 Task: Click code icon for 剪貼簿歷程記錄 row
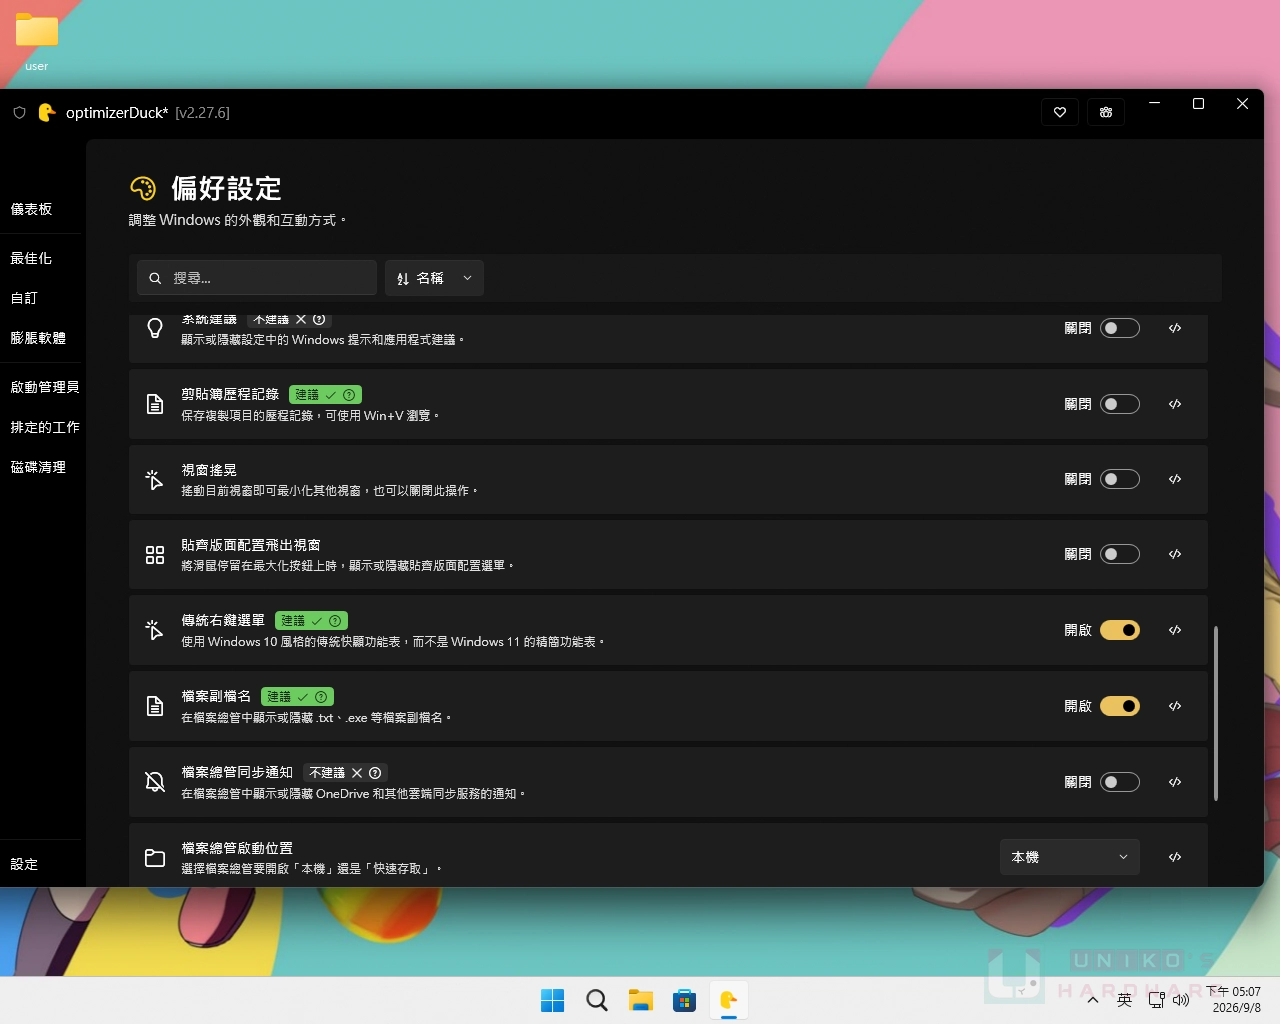pos(1175,404)
